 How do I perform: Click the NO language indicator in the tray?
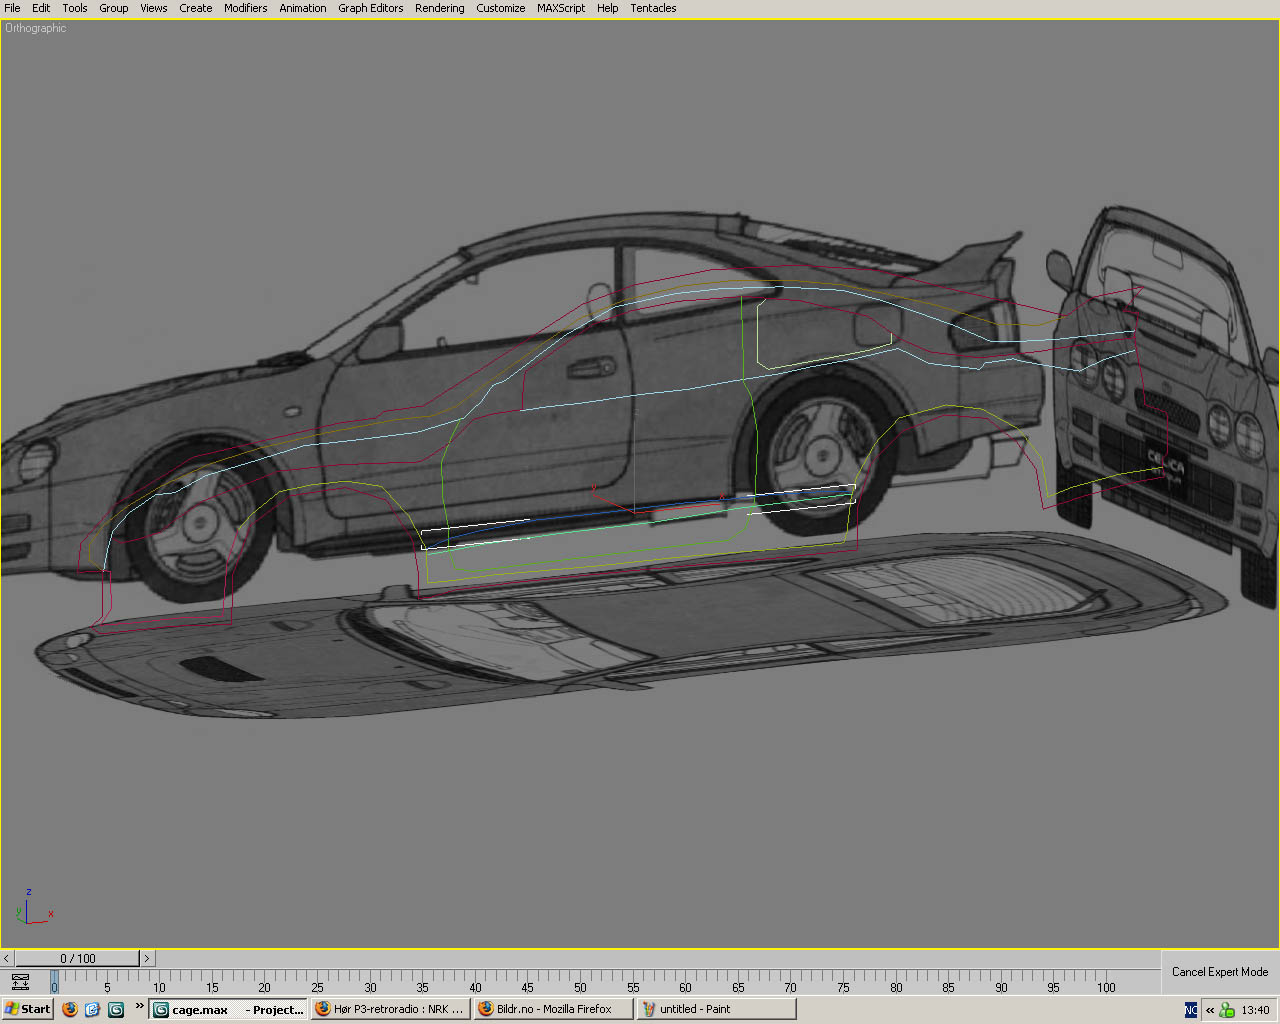point(1191,1010)
